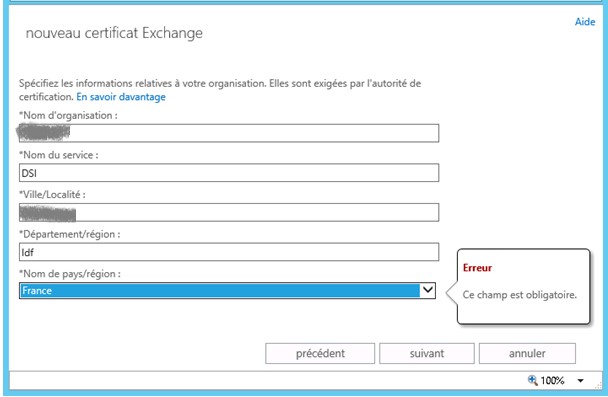
Task: Continue with the suivant button
Action: click(x=427, y=353)
